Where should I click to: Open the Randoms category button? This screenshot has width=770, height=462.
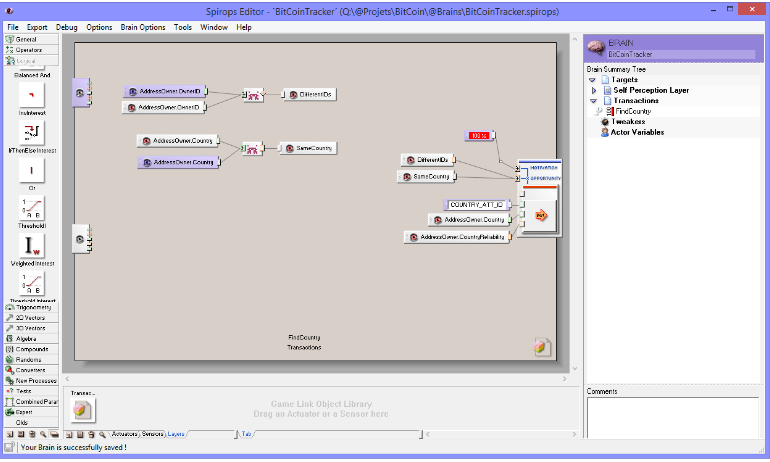pos(31,360)
